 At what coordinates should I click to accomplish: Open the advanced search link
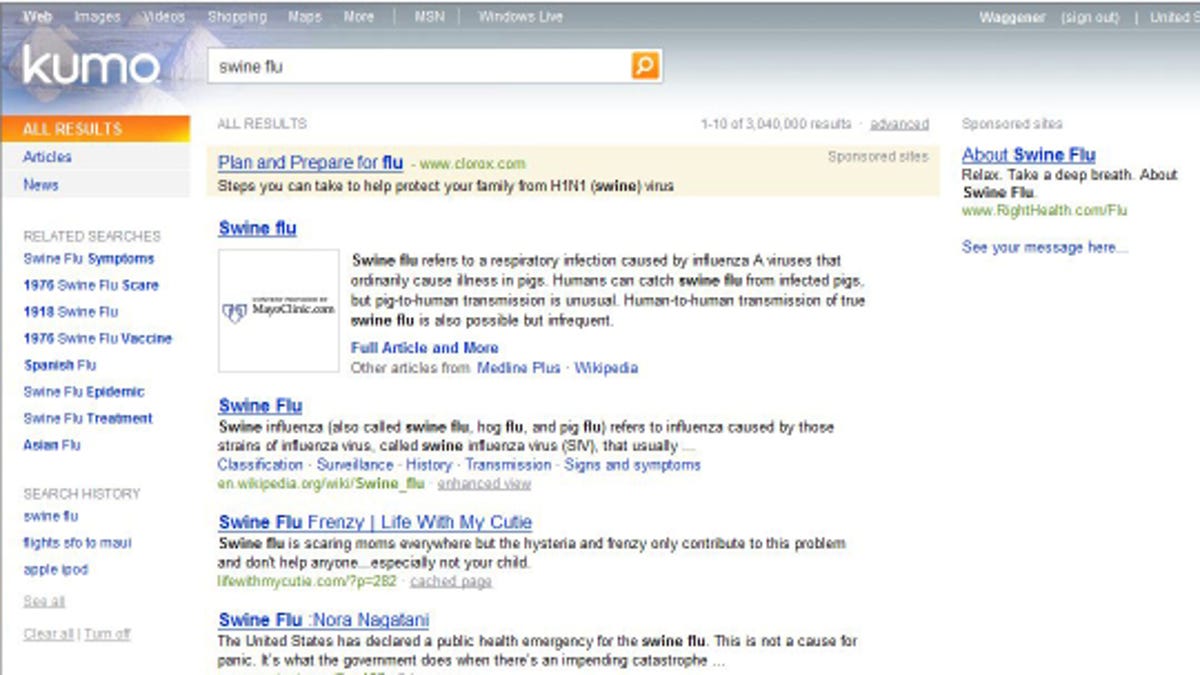point(899,124)
